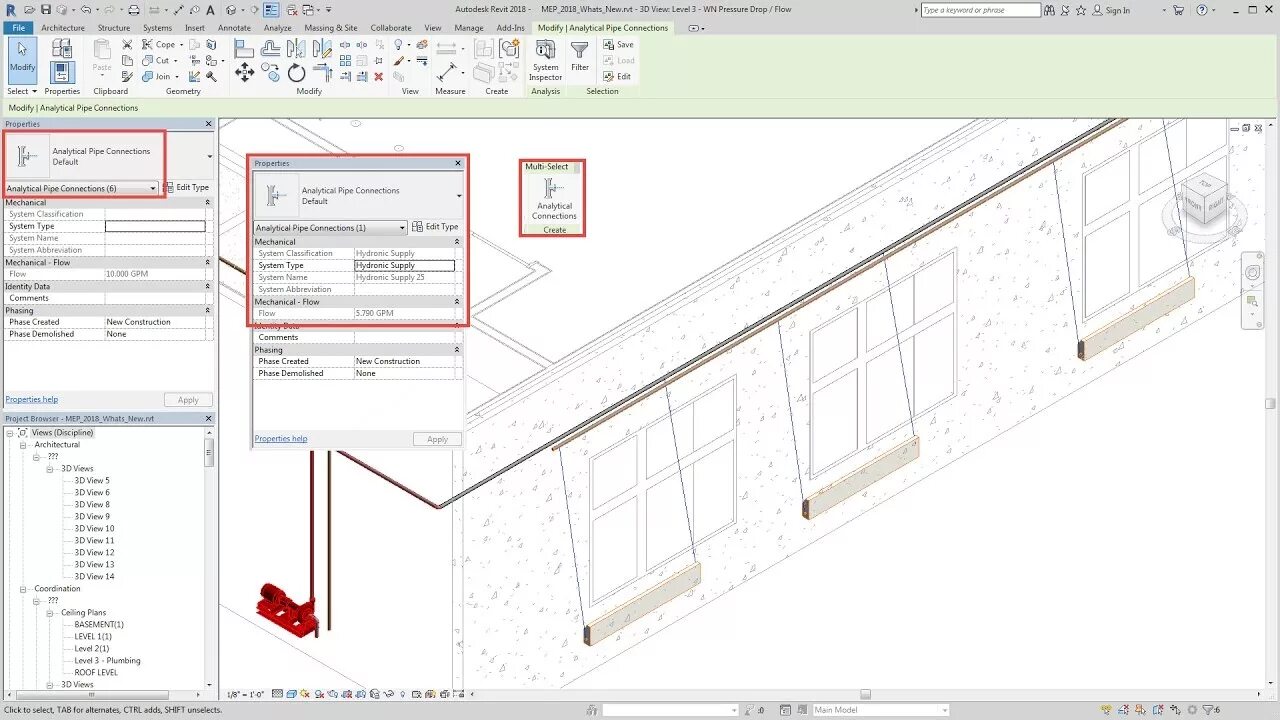Click the Open folder icon in quick access toolbar
The image size is (1280, 720).
point(30,10)
